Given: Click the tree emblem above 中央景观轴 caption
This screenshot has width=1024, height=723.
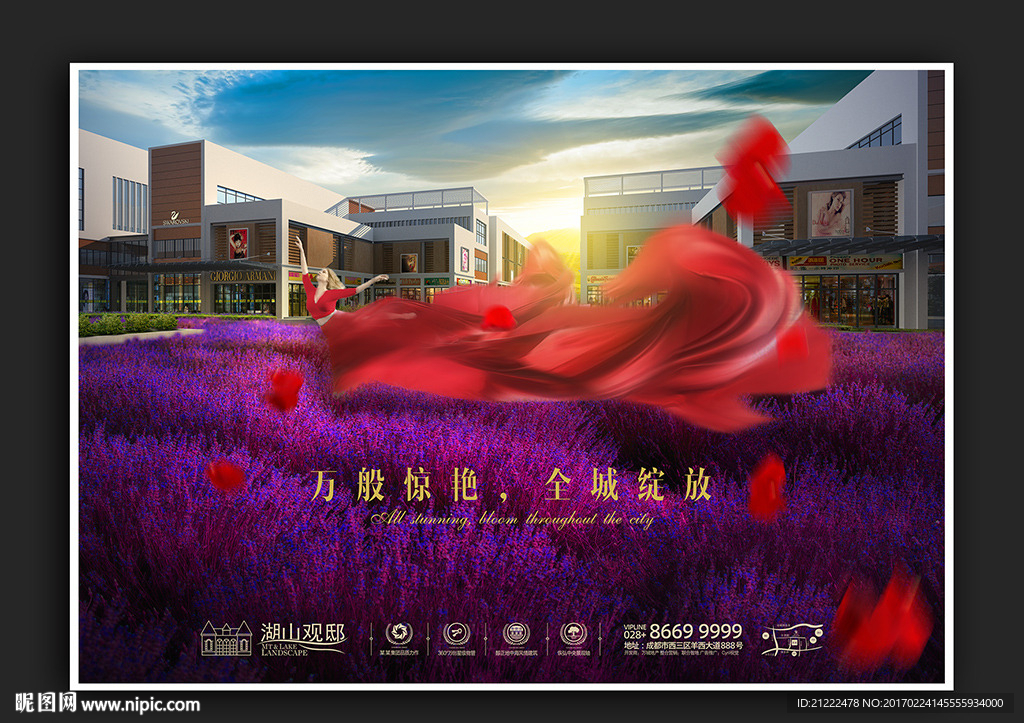Looking at the screenshot, I should [574, 632].
